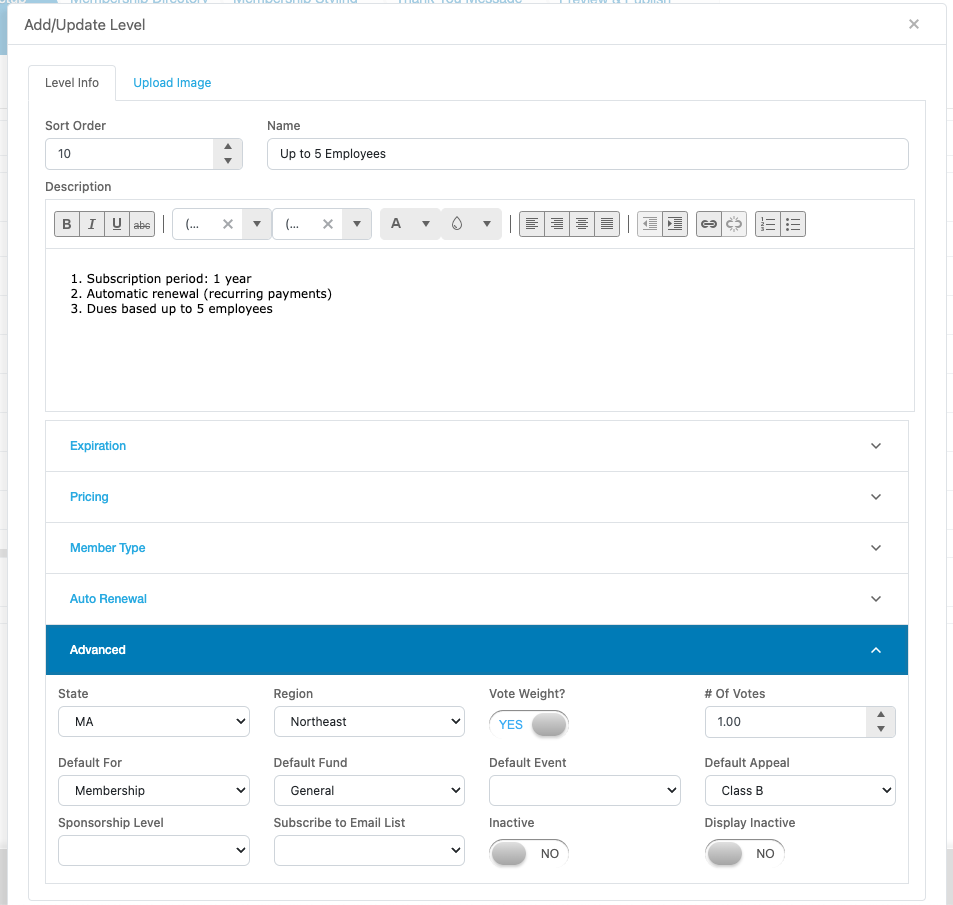
Task: Toggle bold formatting in description editor
Action: [67, 224]
